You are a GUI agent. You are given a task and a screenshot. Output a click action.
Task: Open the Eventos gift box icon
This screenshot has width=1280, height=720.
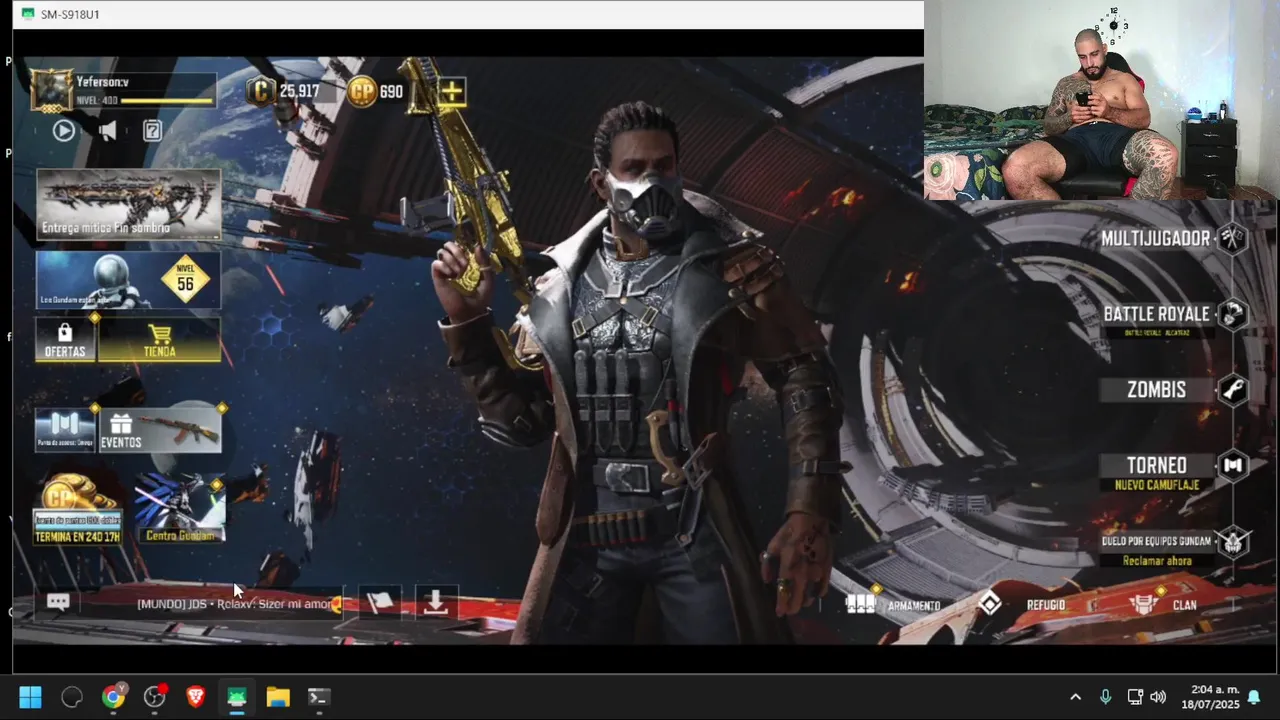(x=121, y=424)
